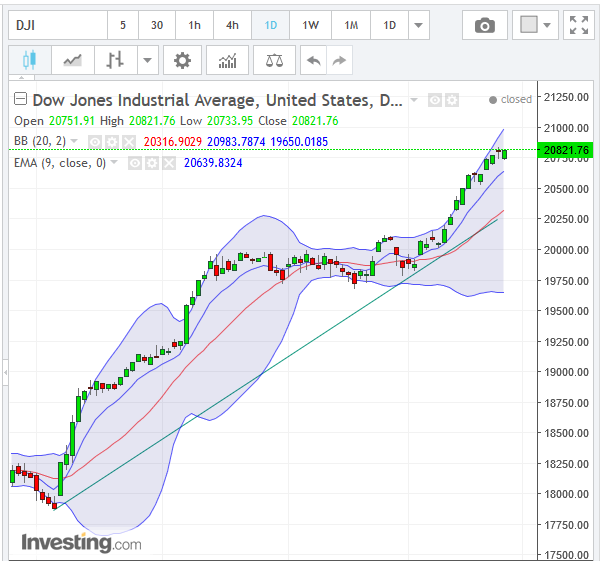
Task: Remove the BB indicator with X
Action: pos(129,142)
